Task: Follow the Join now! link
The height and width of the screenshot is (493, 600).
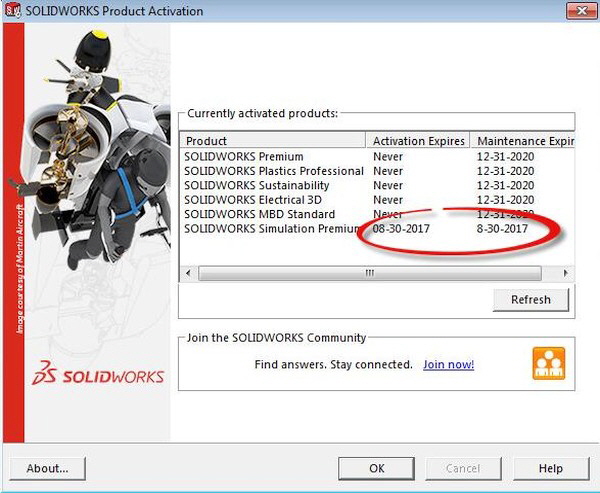Action: click(x=448, y=364)
